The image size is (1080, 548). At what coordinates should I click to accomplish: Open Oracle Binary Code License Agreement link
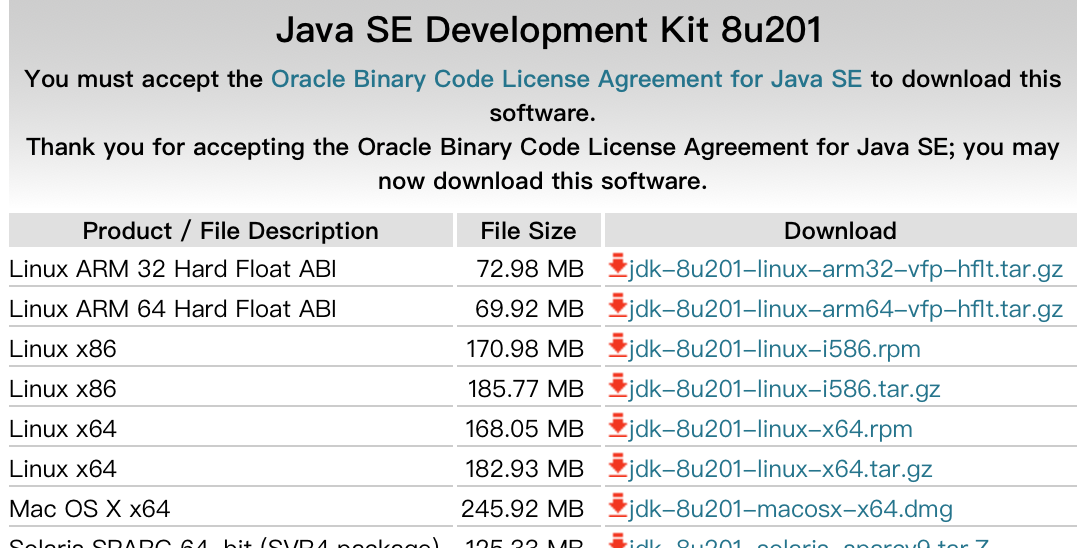[566, 79]
